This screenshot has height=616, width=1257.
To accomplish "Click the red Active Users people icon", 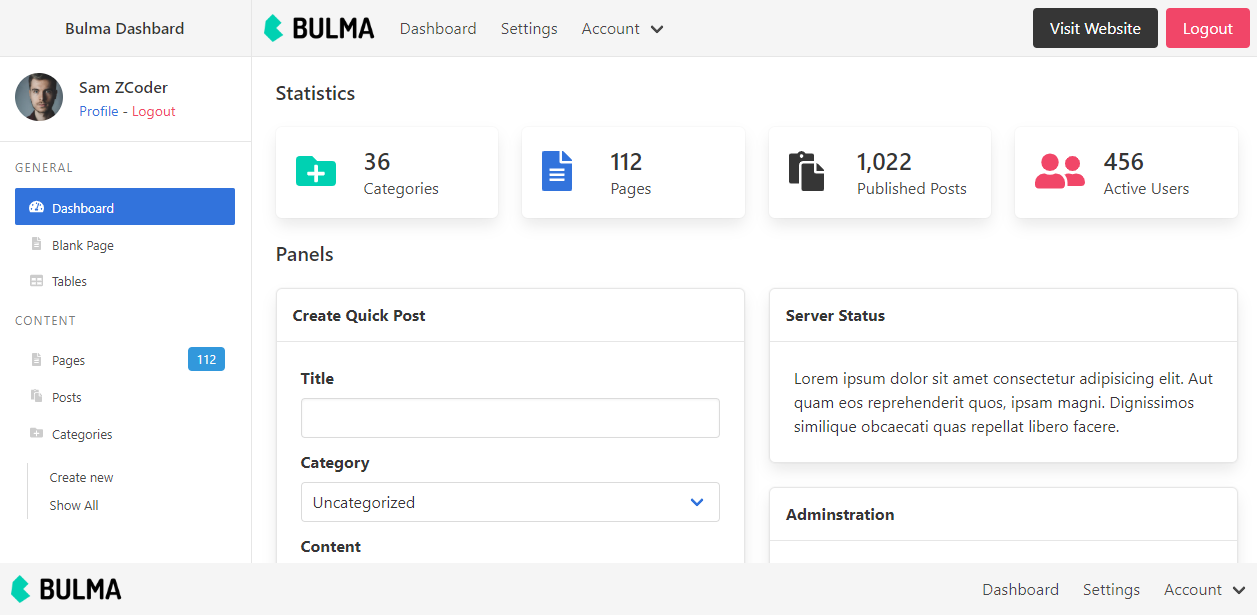I will [1060, 171].
